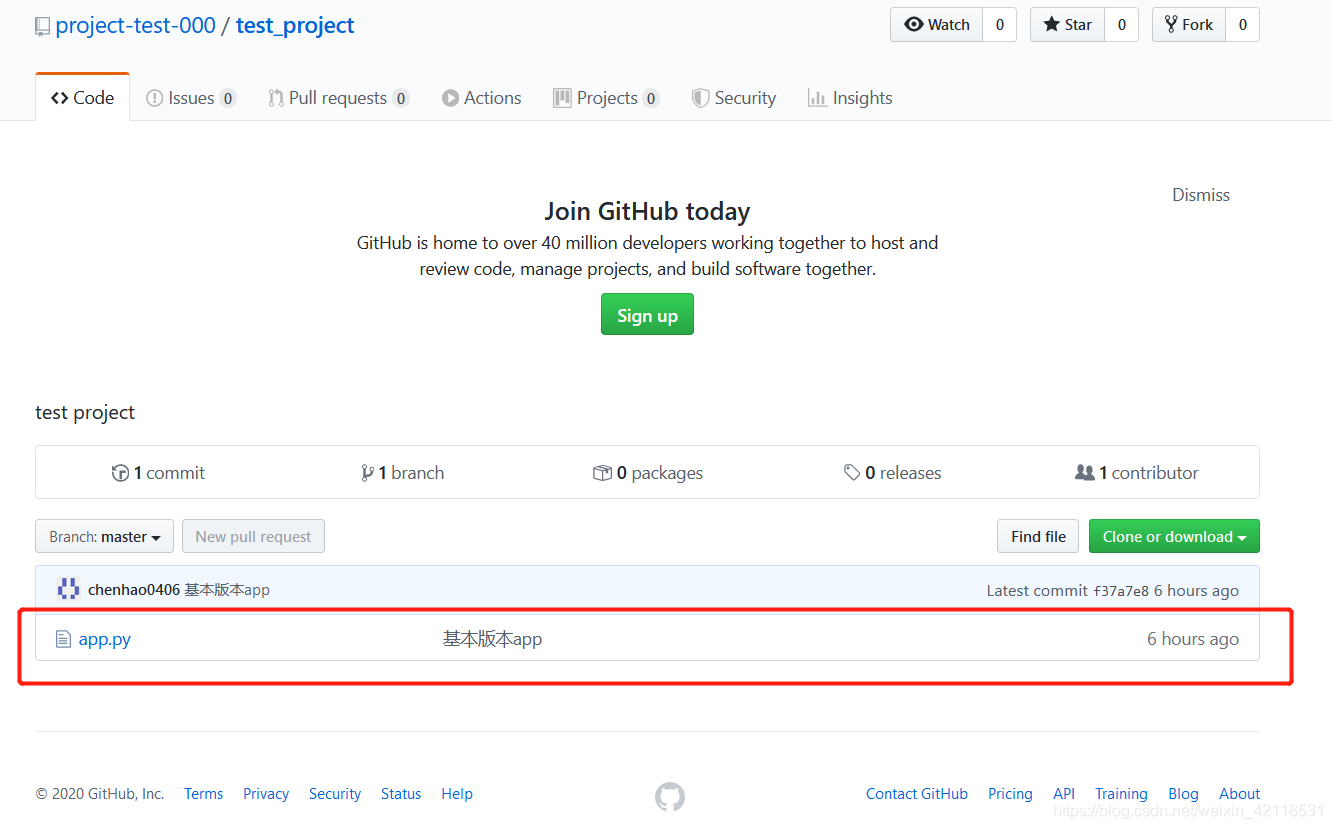Open the forks count next to Fork

(1243, 25)
